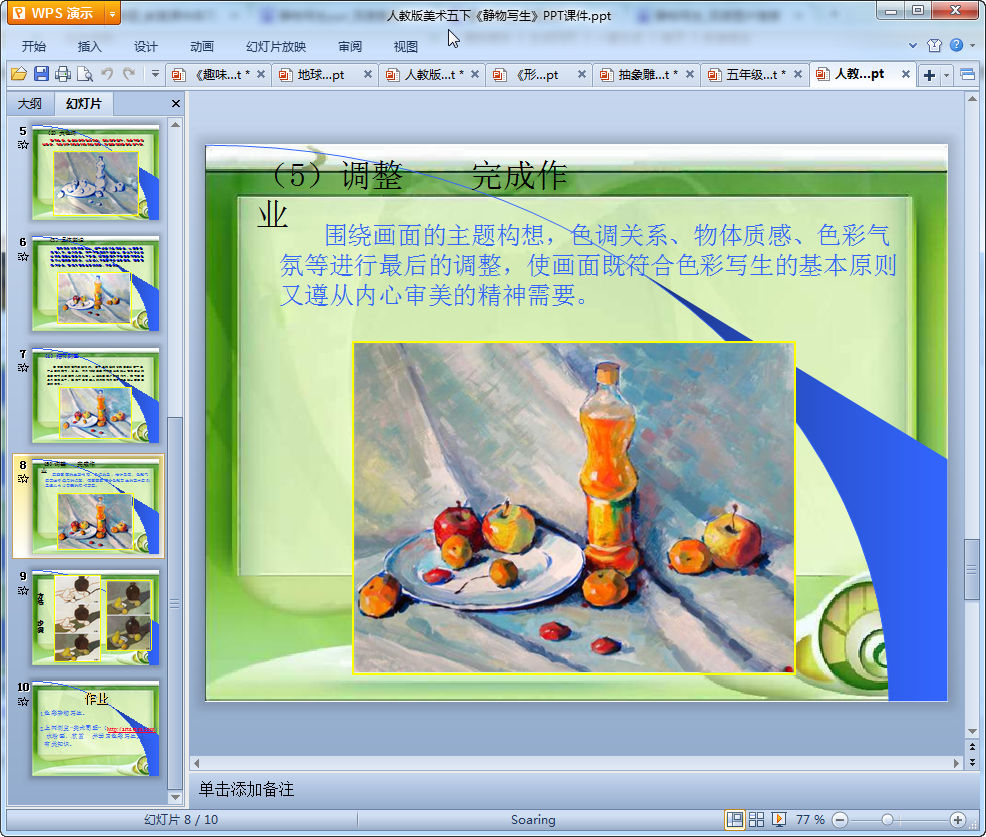This screenshot has height=837, width=986.
Task: Expand the help dropdown arrow
Action: [972, 45]
